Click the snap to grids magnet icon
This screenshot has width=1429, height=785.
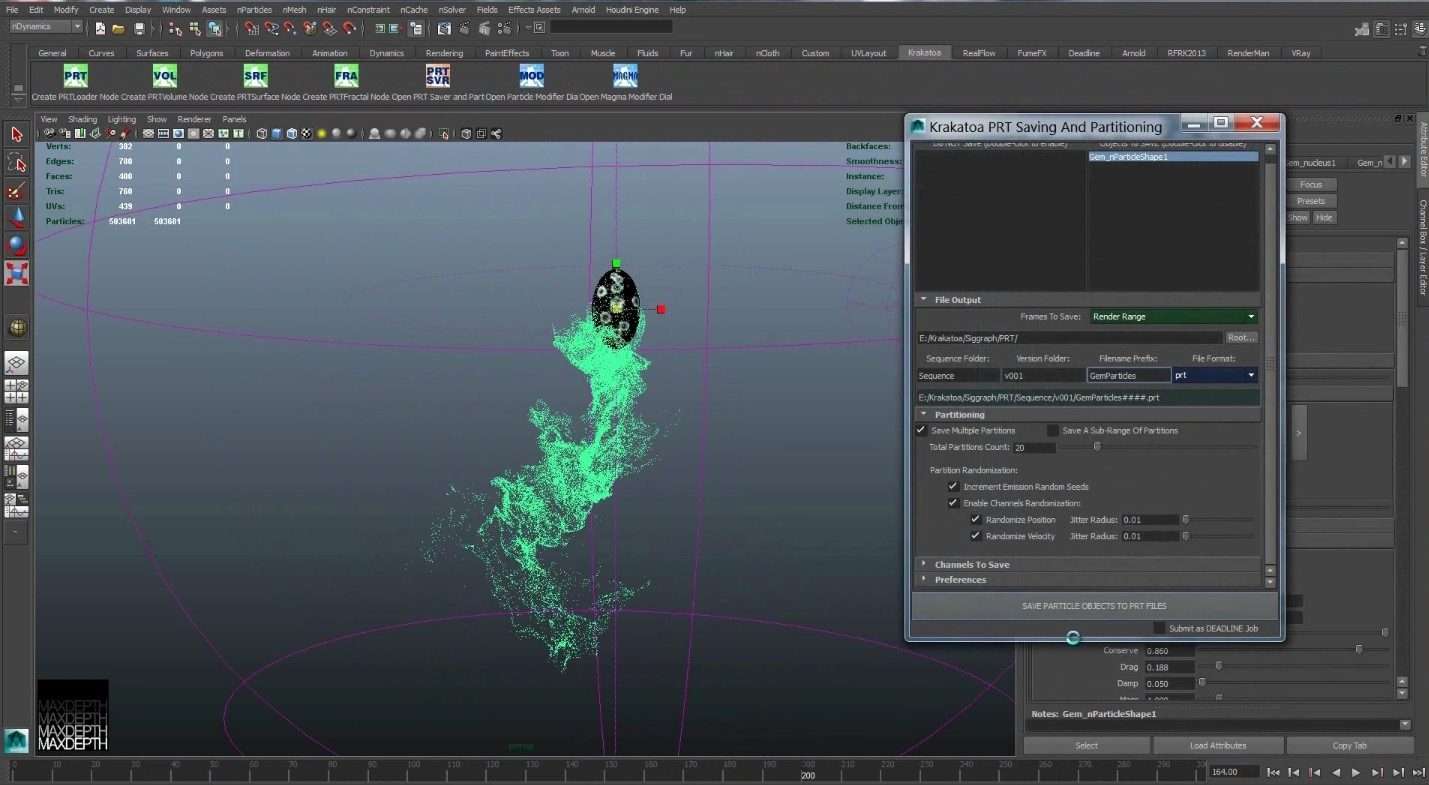click(254, 28)
